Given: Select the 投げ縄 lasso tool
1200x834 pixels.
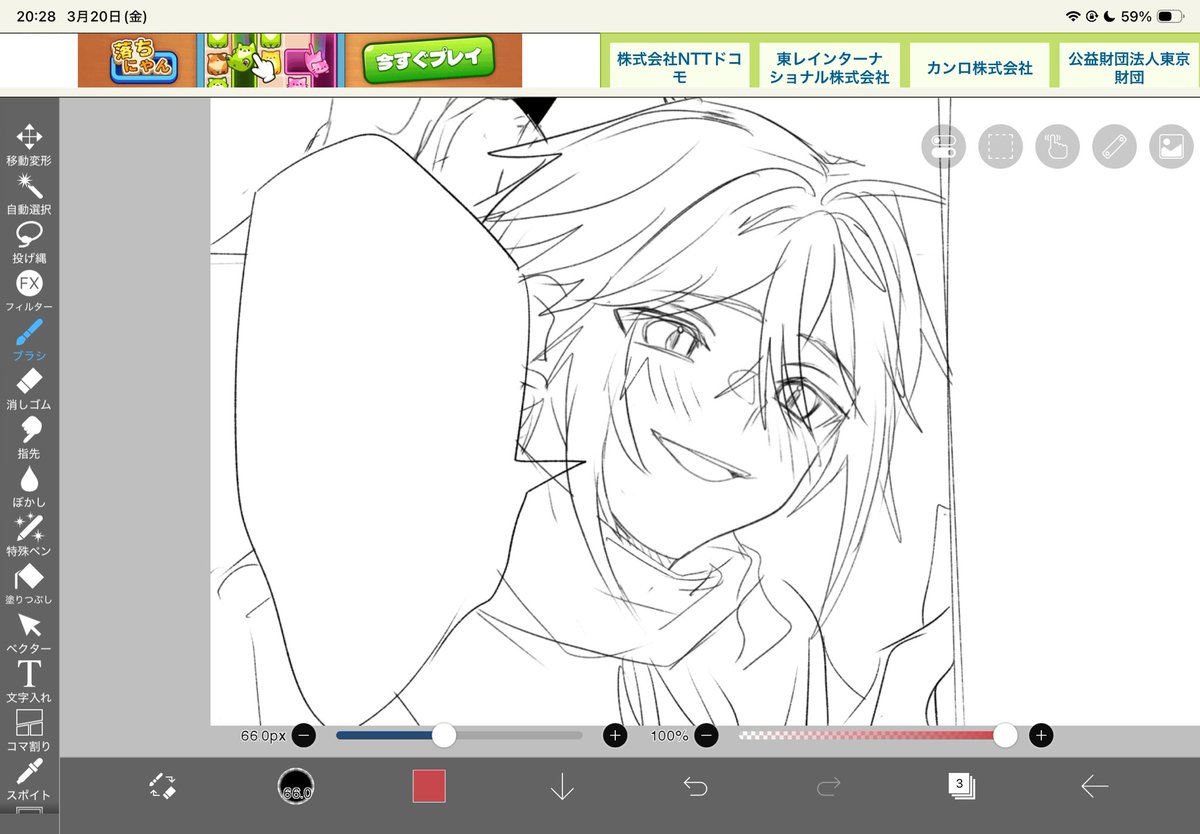Looking at the screenshot, I should coord(29,243).
